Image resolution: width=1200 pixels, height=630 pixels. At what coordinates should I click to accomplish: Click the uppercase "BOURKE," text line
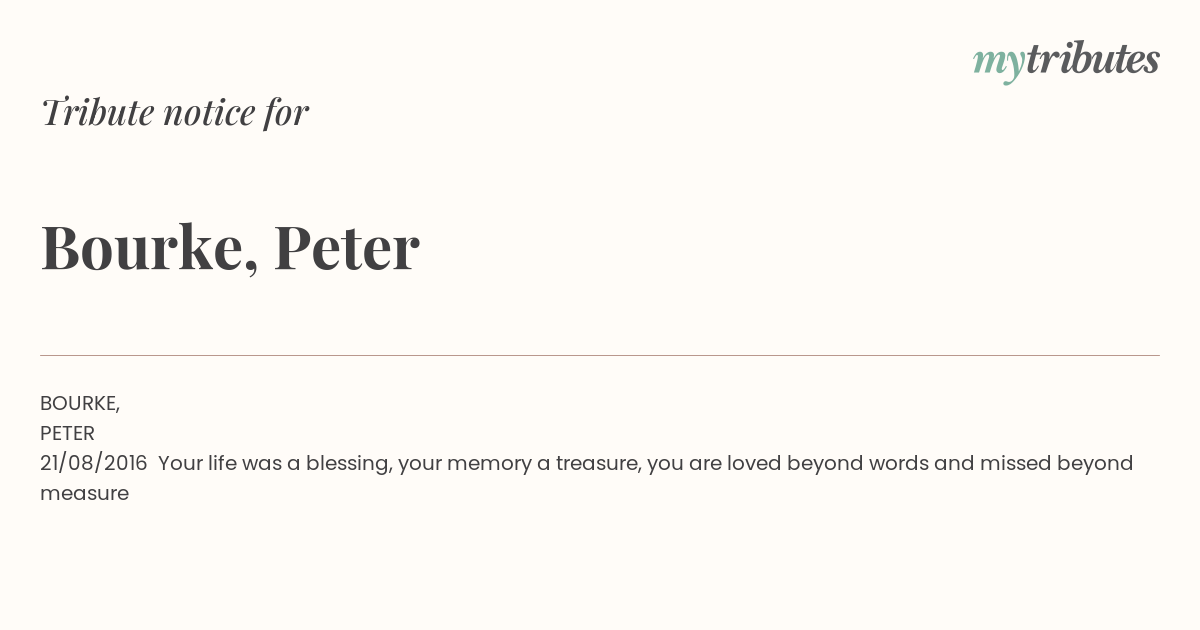(80, 403)
